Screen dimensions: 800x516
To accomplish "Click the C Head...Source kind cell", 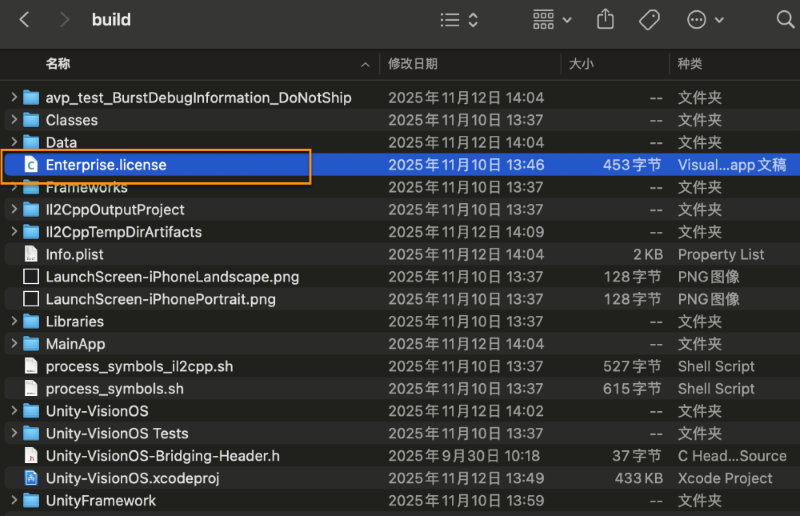I will [x=732, y=456].
